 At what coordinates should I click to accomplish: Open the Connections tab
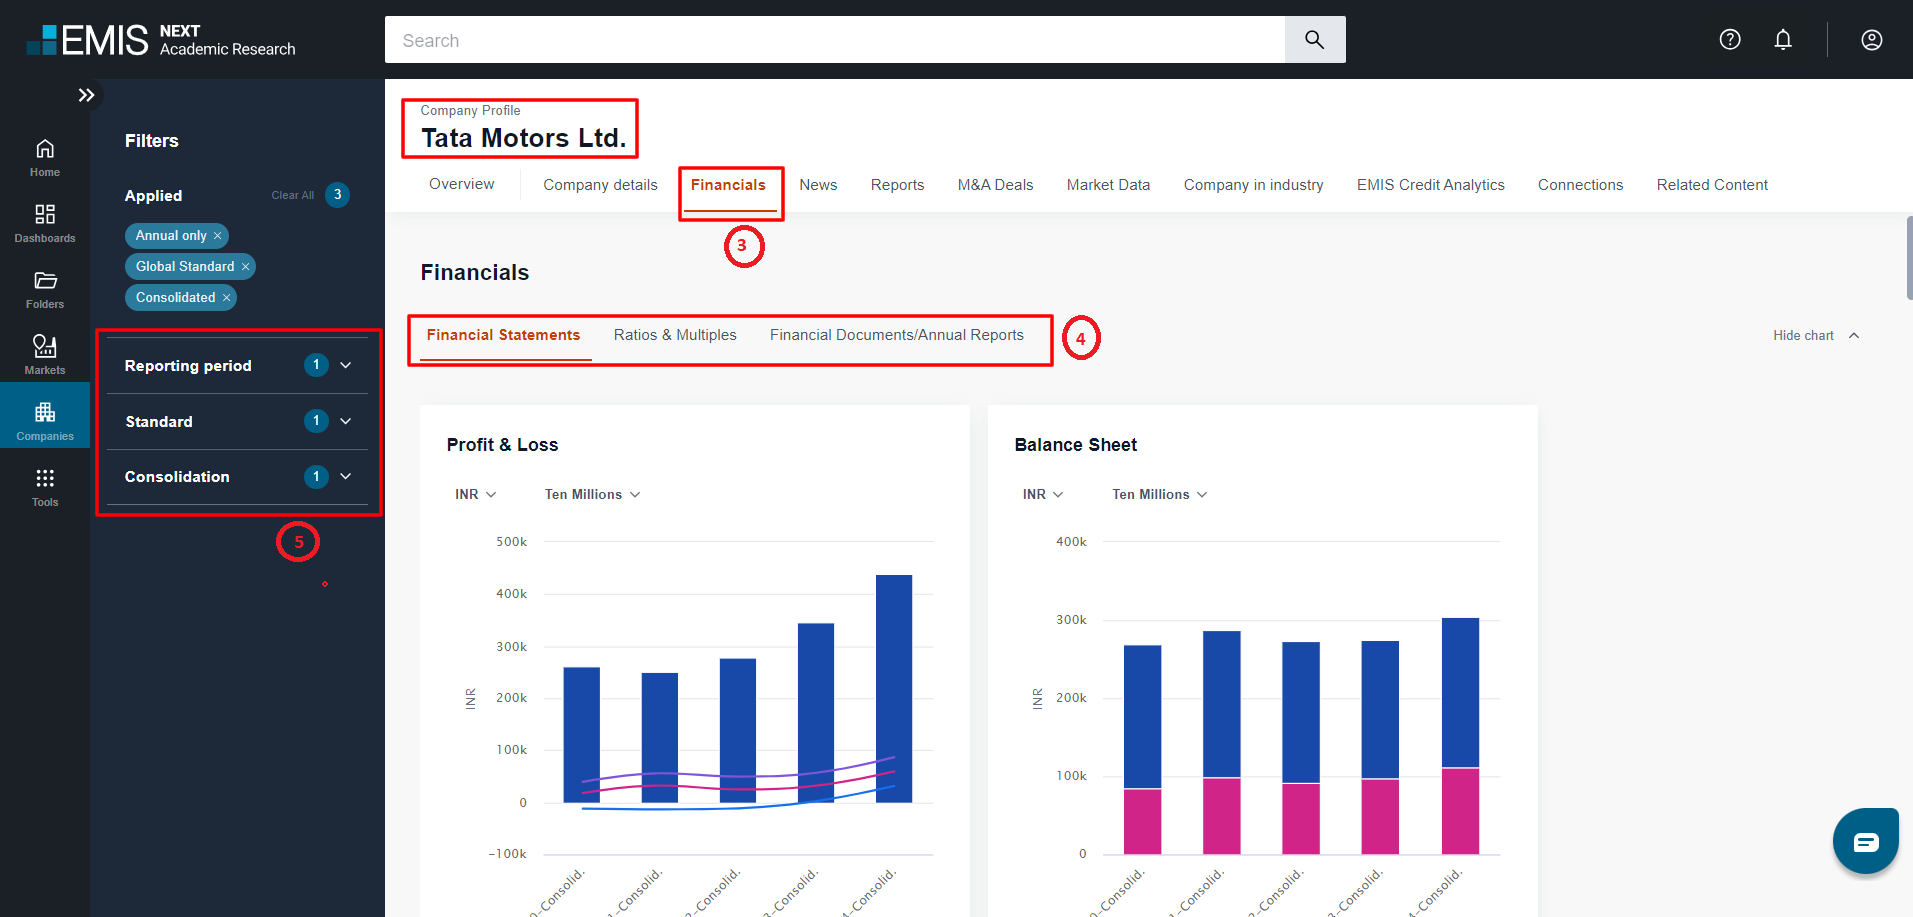tap(1580, 185)
